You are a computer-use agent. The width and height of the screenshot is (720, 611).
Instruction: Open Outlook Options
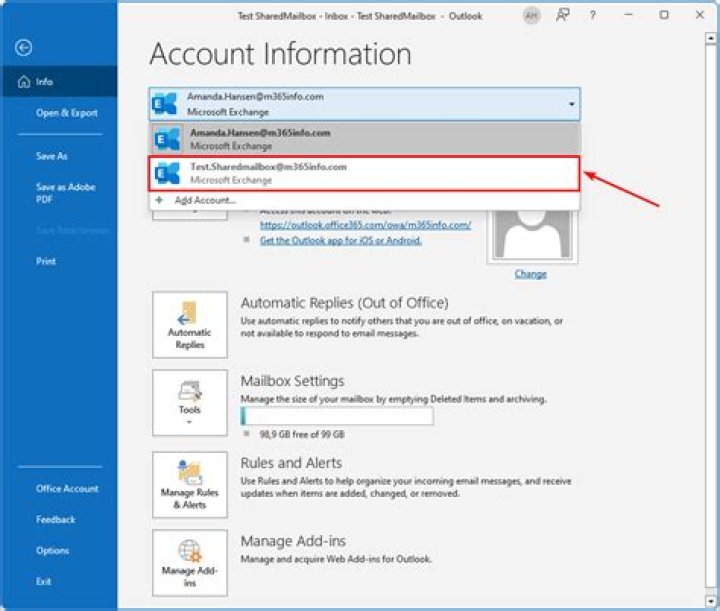coord(52,550)
